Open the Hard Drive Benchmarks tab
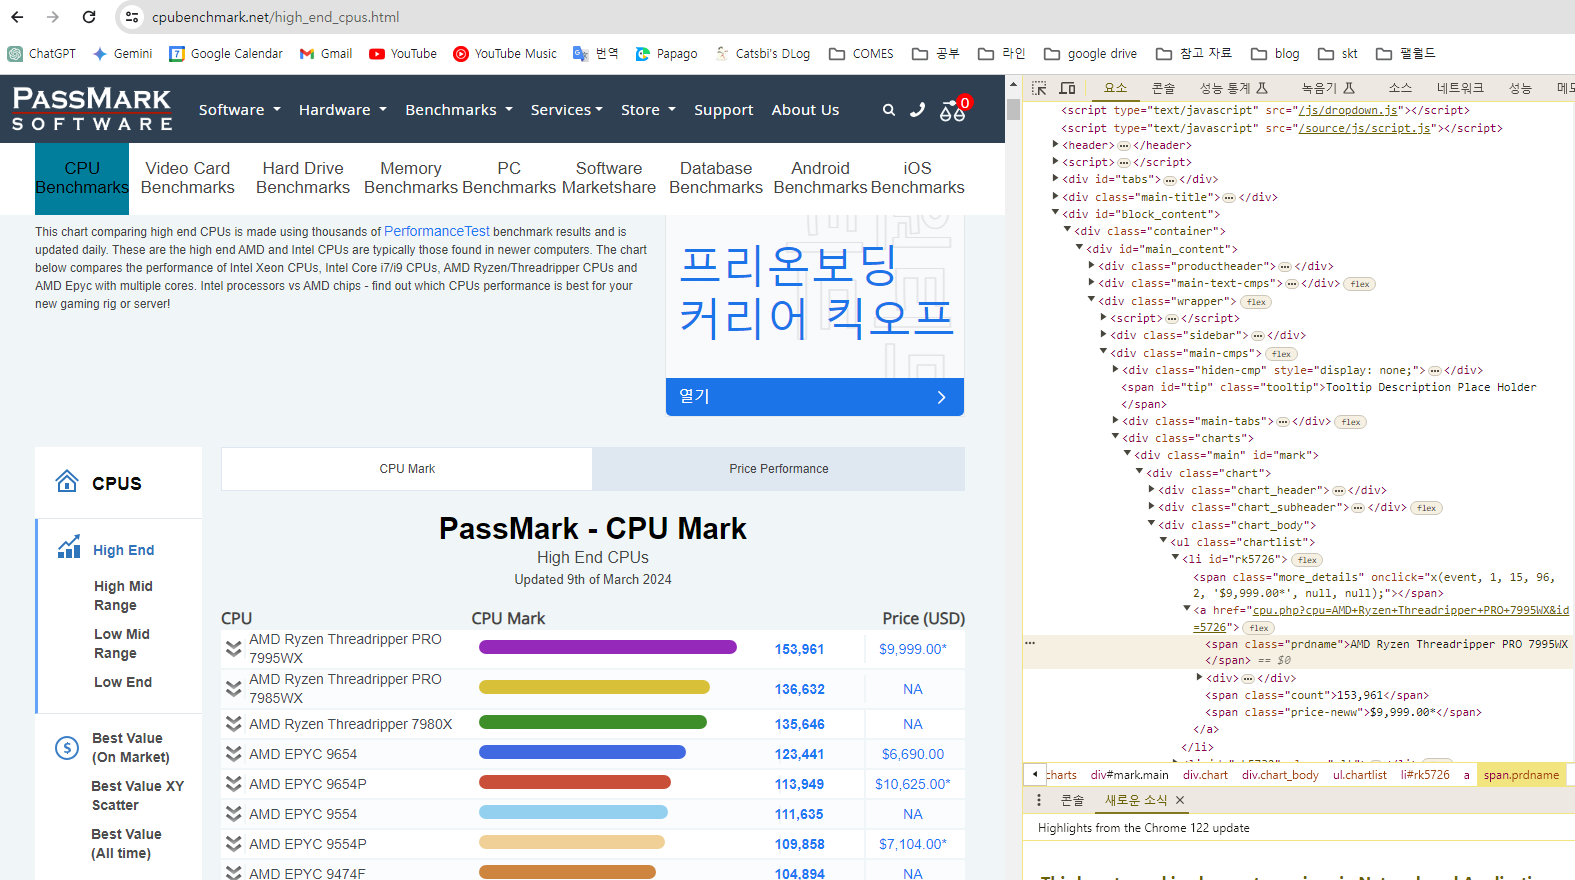This screenshot has height=880, width=1575. 303,178
